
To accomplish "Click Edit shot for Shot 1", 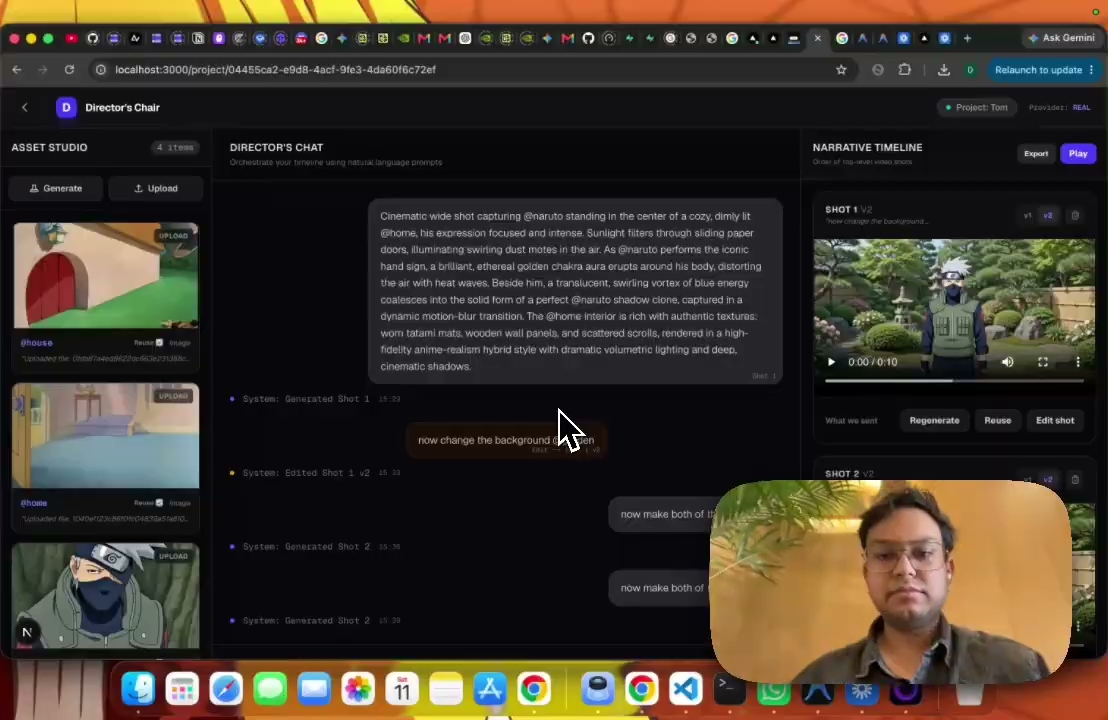I will point(1055,420).
